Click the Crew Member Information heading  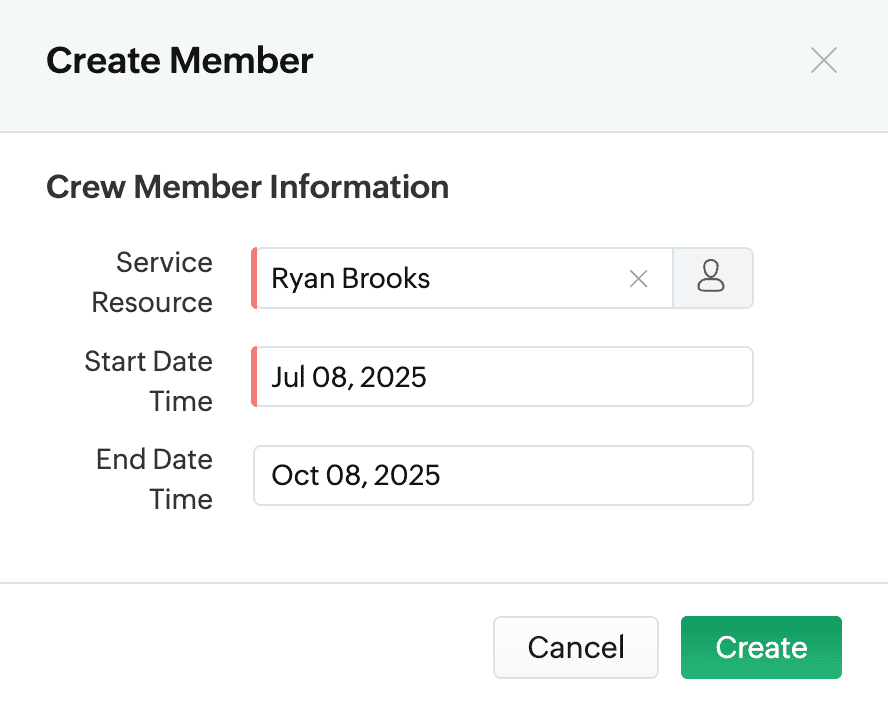click(x=247, y=187)
